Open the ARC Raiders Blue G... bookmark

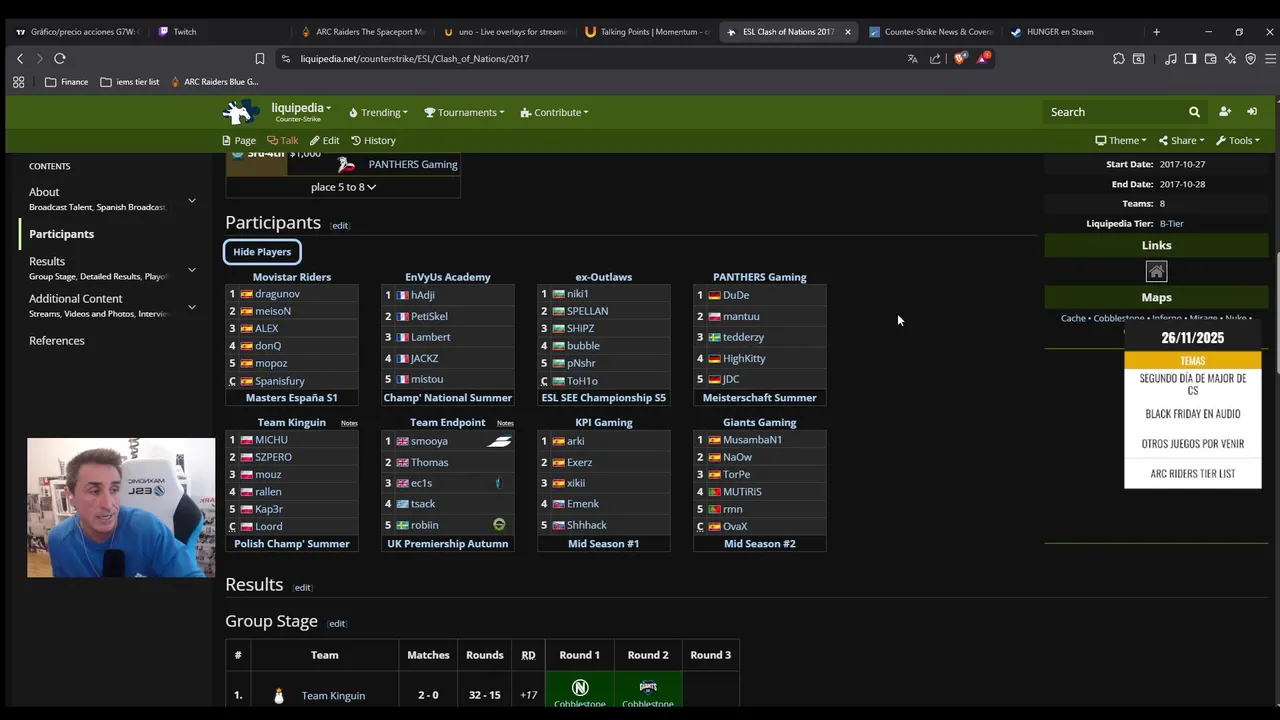tap(215, 82)
